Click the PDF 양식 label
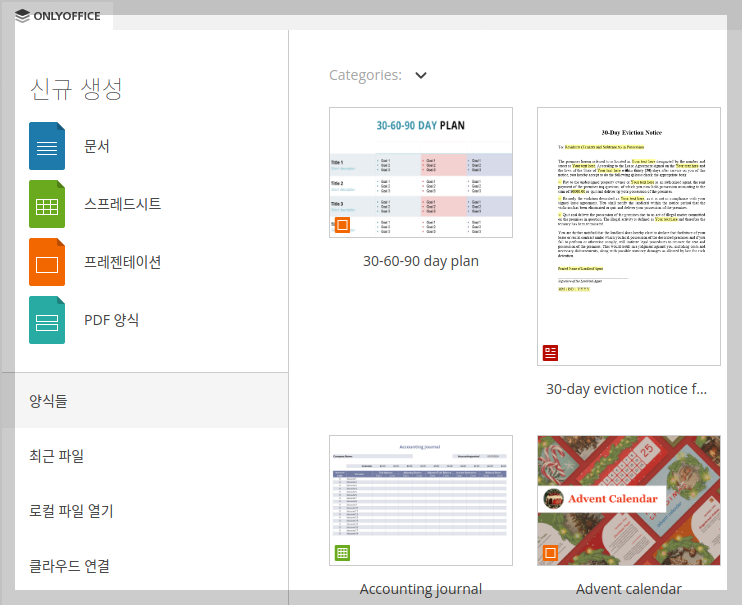 coord(112,320)
